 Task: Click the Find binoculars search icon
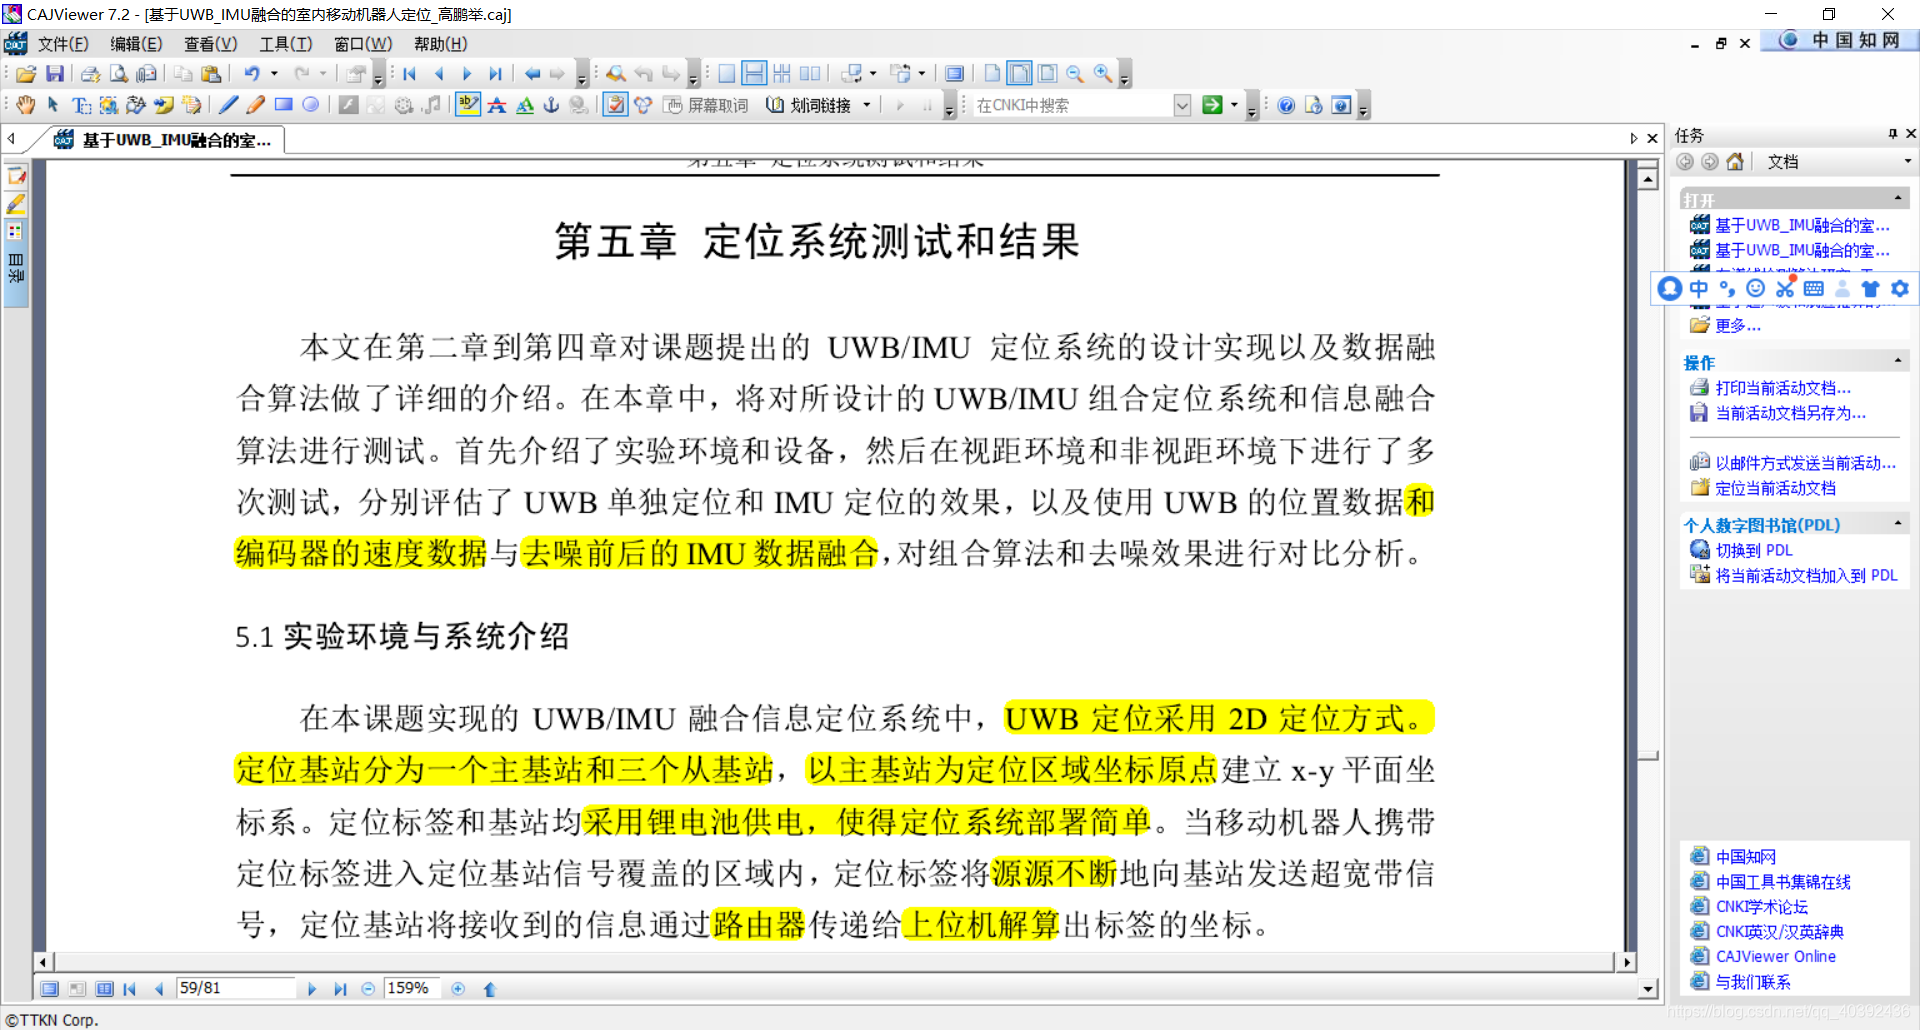click(616, 74)
